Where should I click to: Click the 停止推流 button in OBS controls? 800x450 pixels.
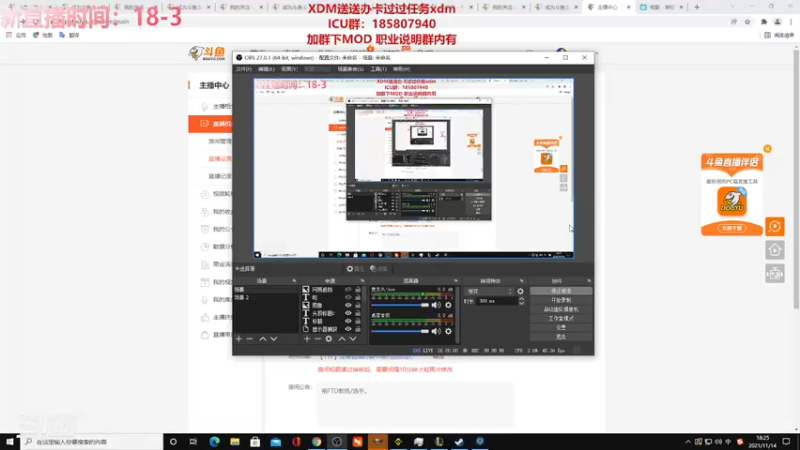pos(561,291)
